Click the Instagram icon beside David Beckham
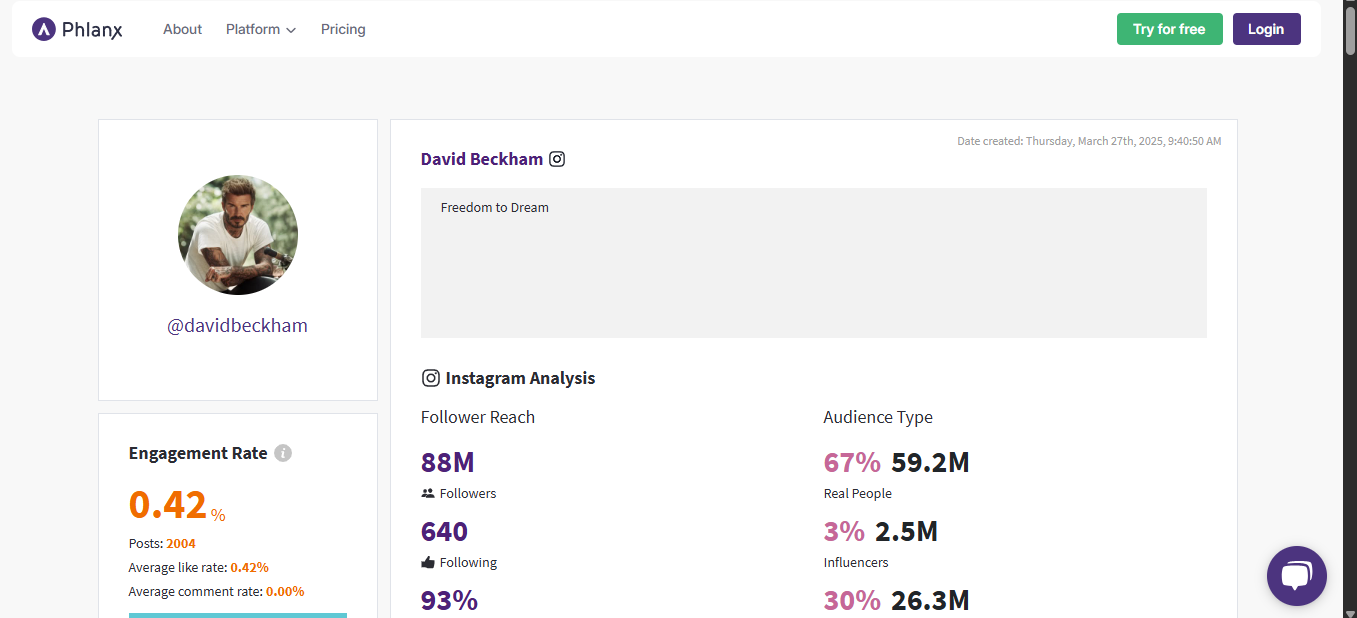The image size is (1357, 618). 557,158
